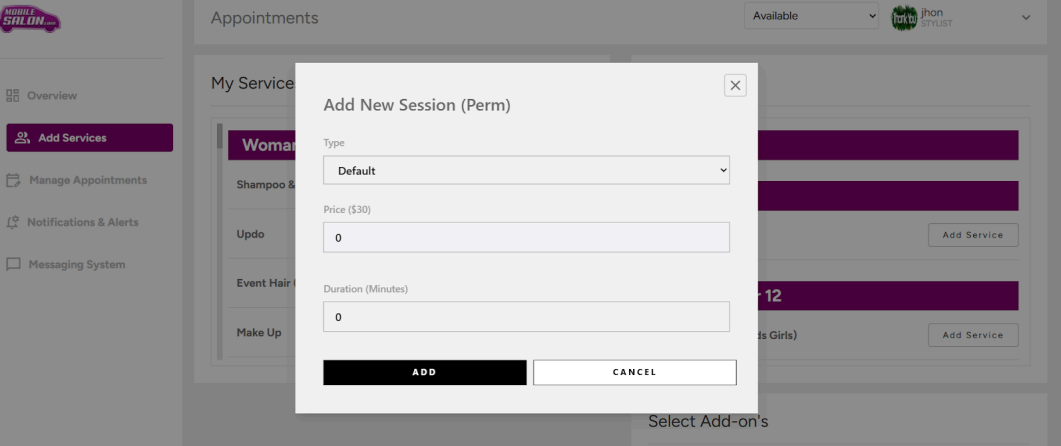Viewport: 1061px width, 446px height.
Task: Open Messaging System from the sidebar
Action: (77, 265)
